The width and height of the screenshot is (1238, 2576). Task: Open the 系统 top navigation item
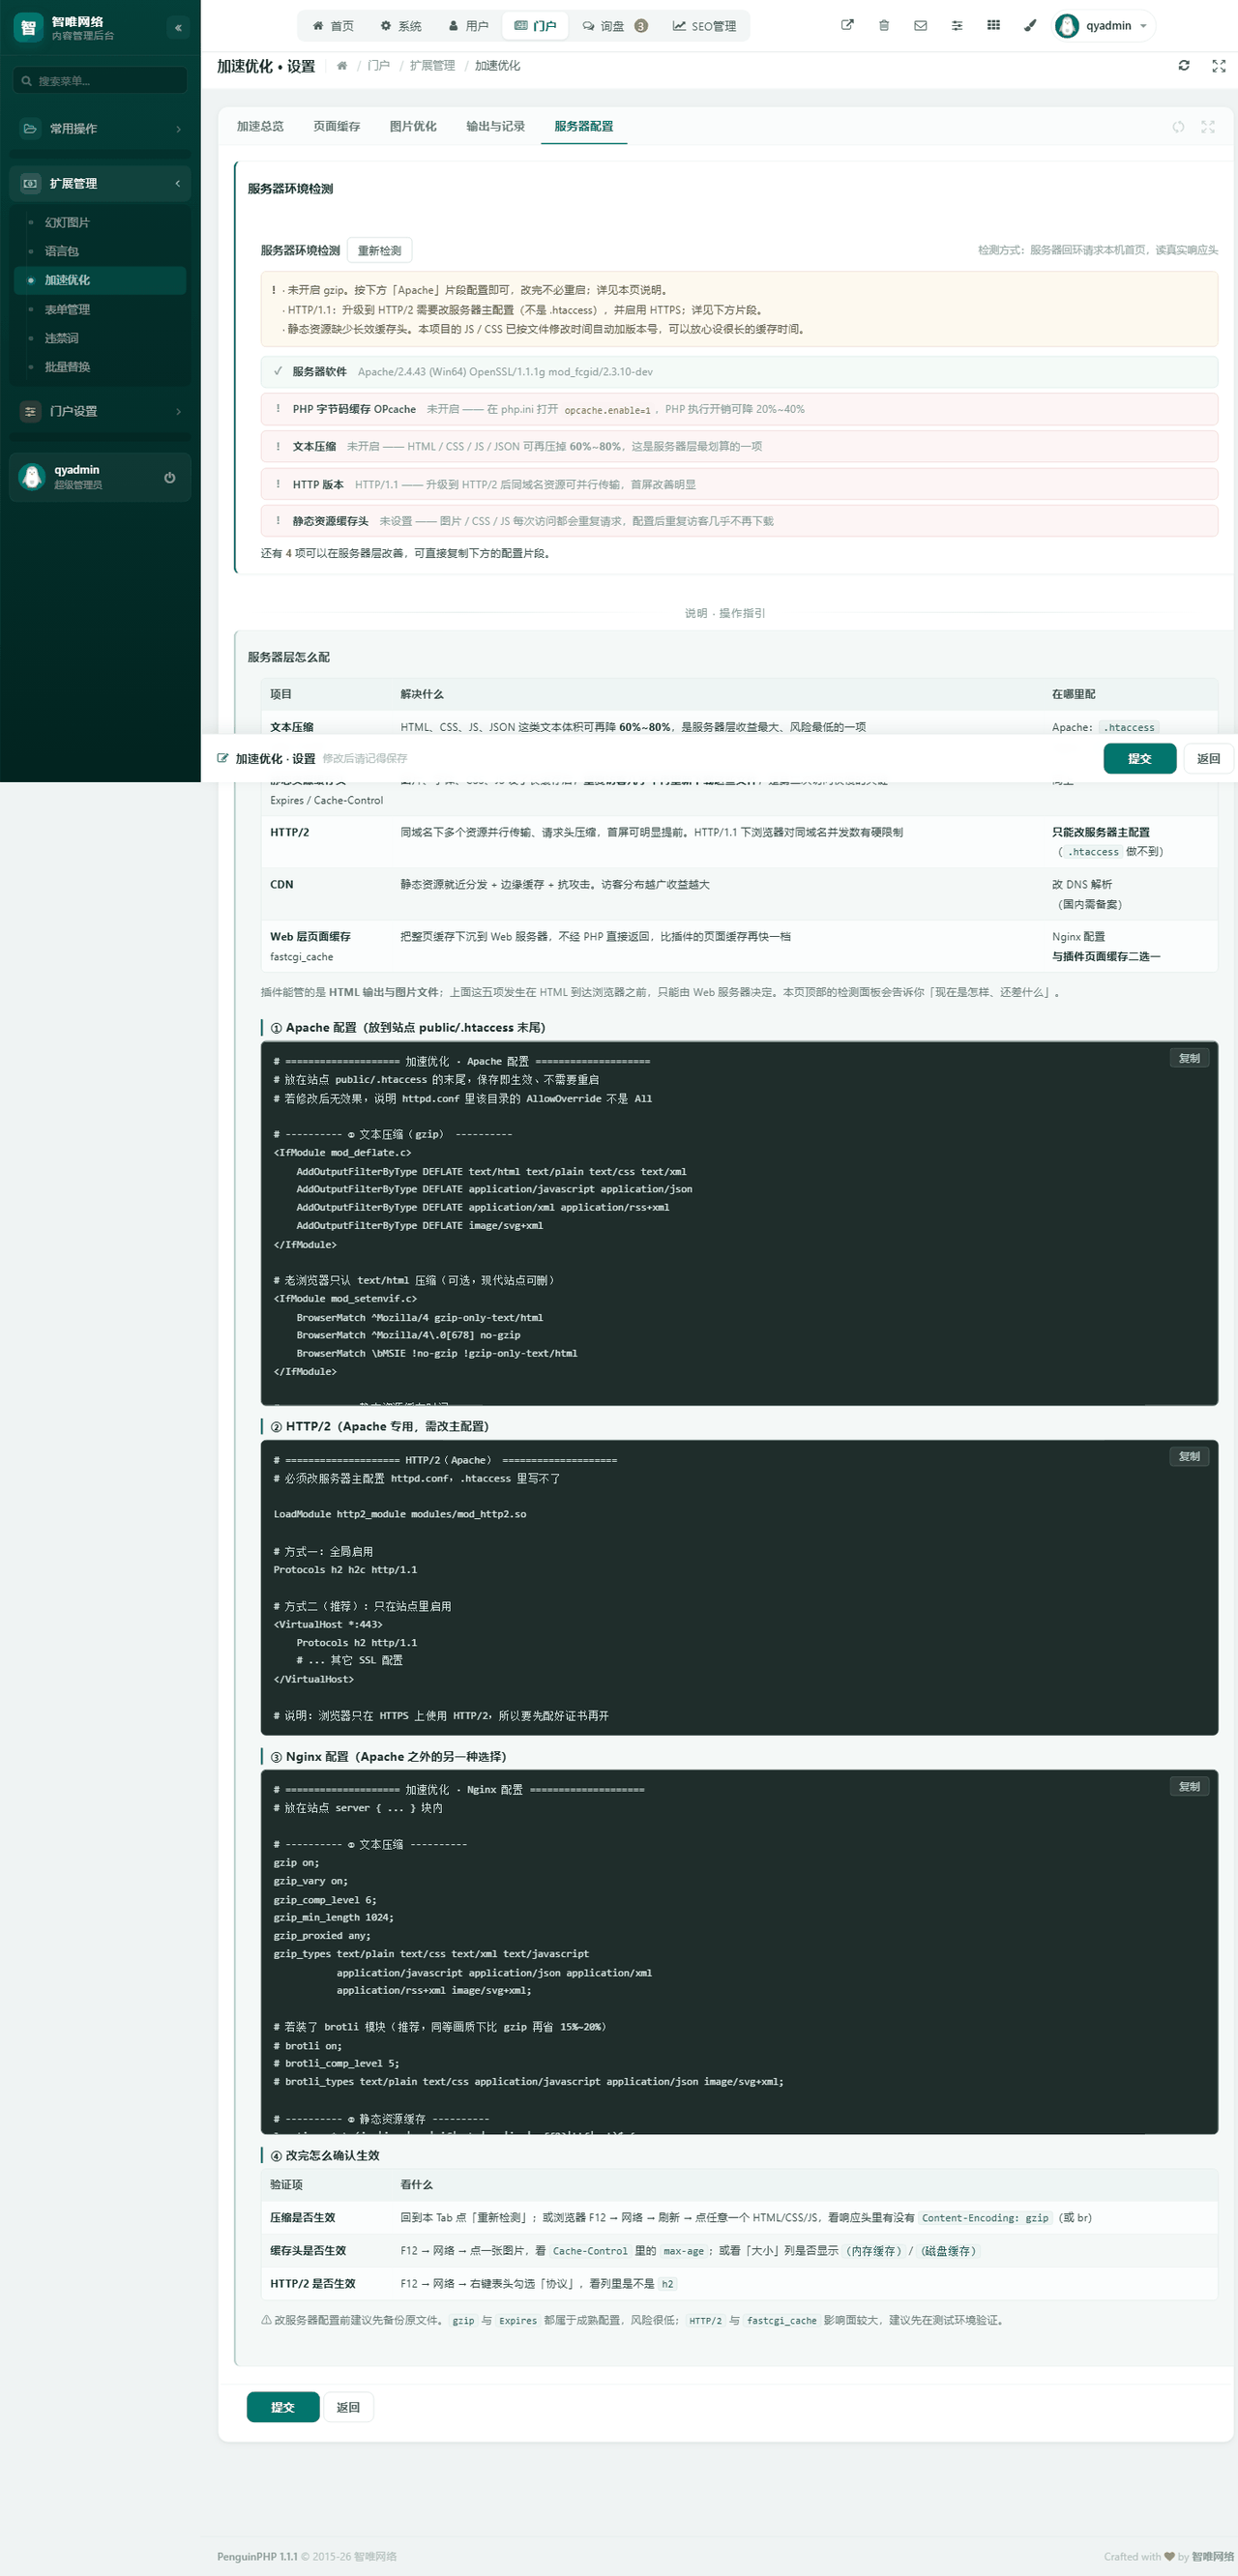401,26
